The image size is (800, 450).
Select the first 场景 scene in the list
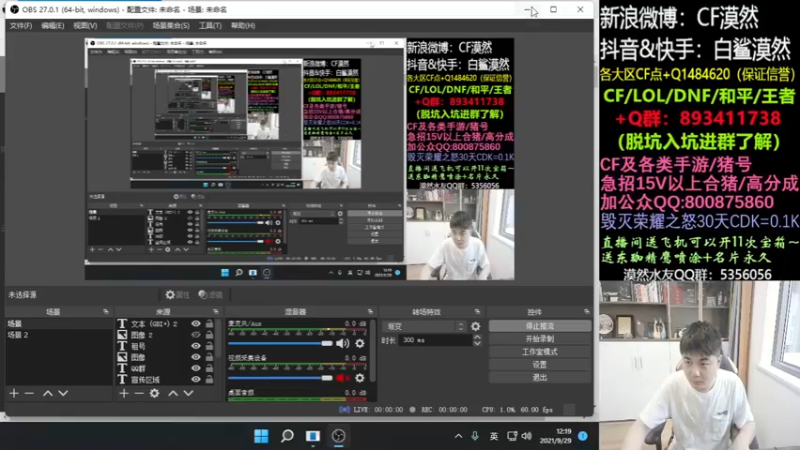59,323
